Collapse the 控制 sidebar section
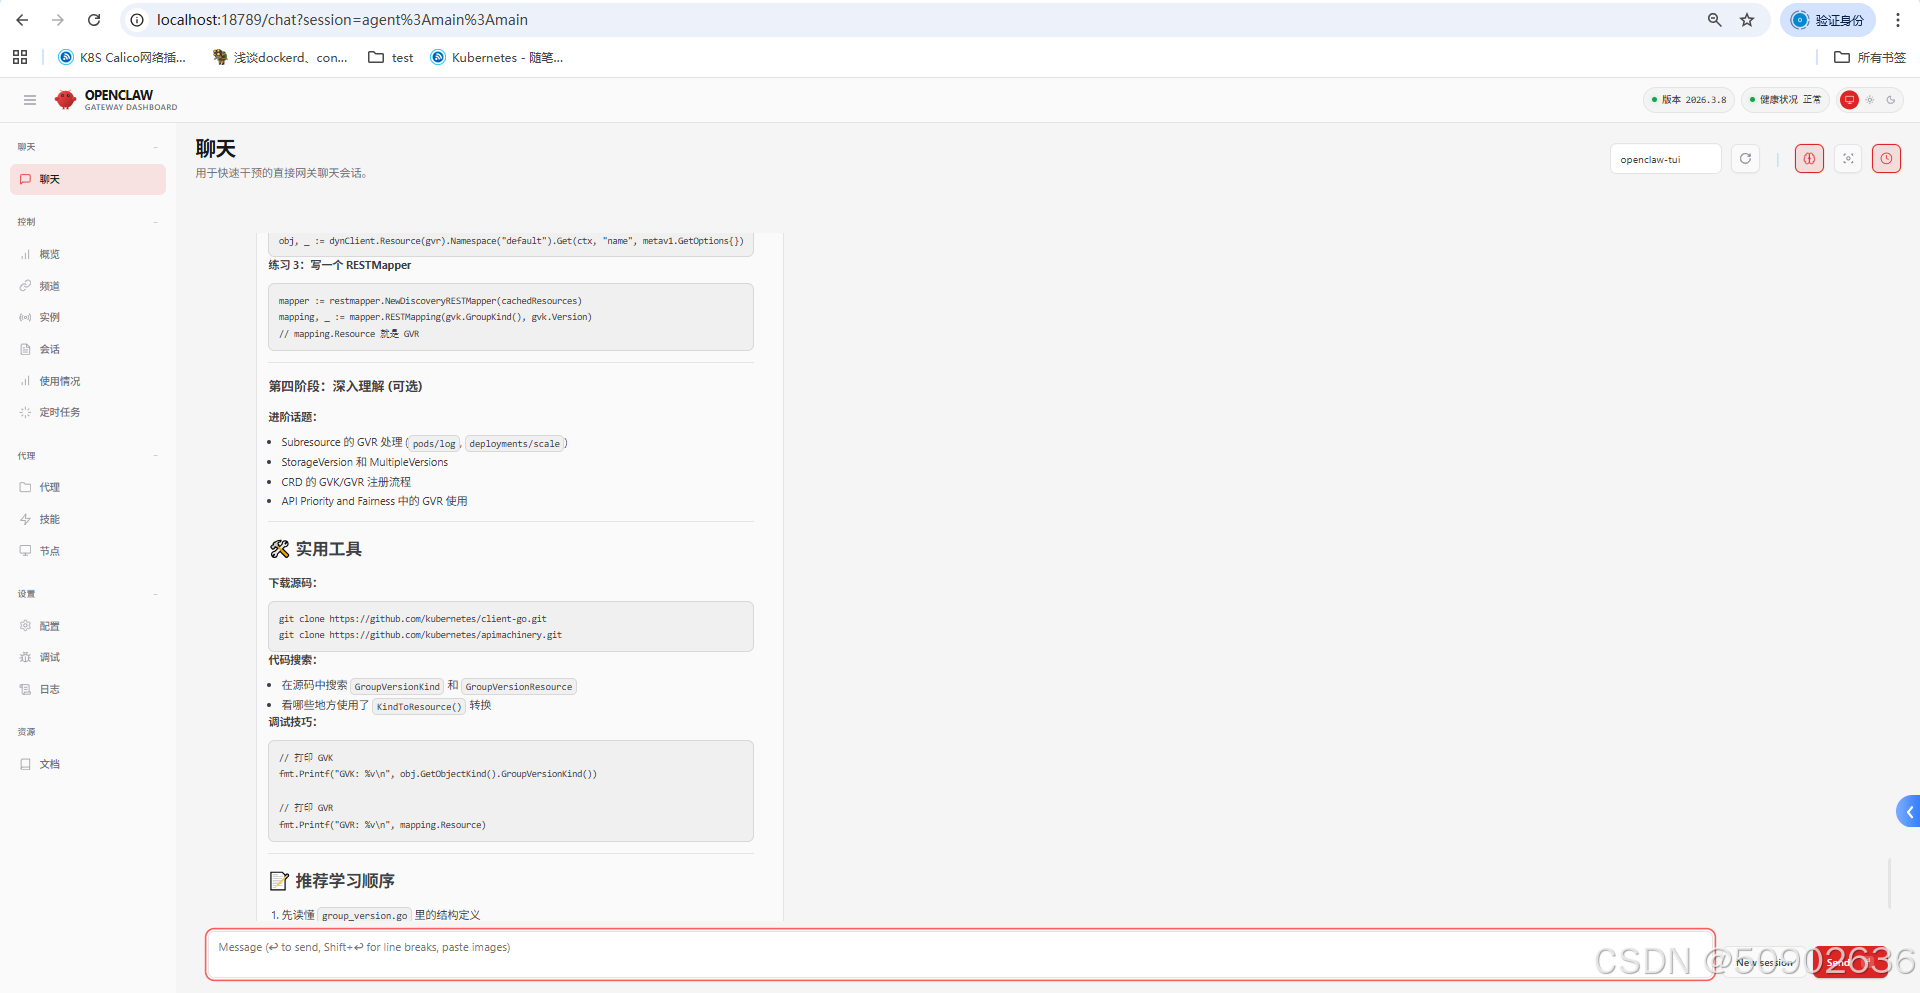This screenshot has height=993, width=1920. (x=88, y=222)
